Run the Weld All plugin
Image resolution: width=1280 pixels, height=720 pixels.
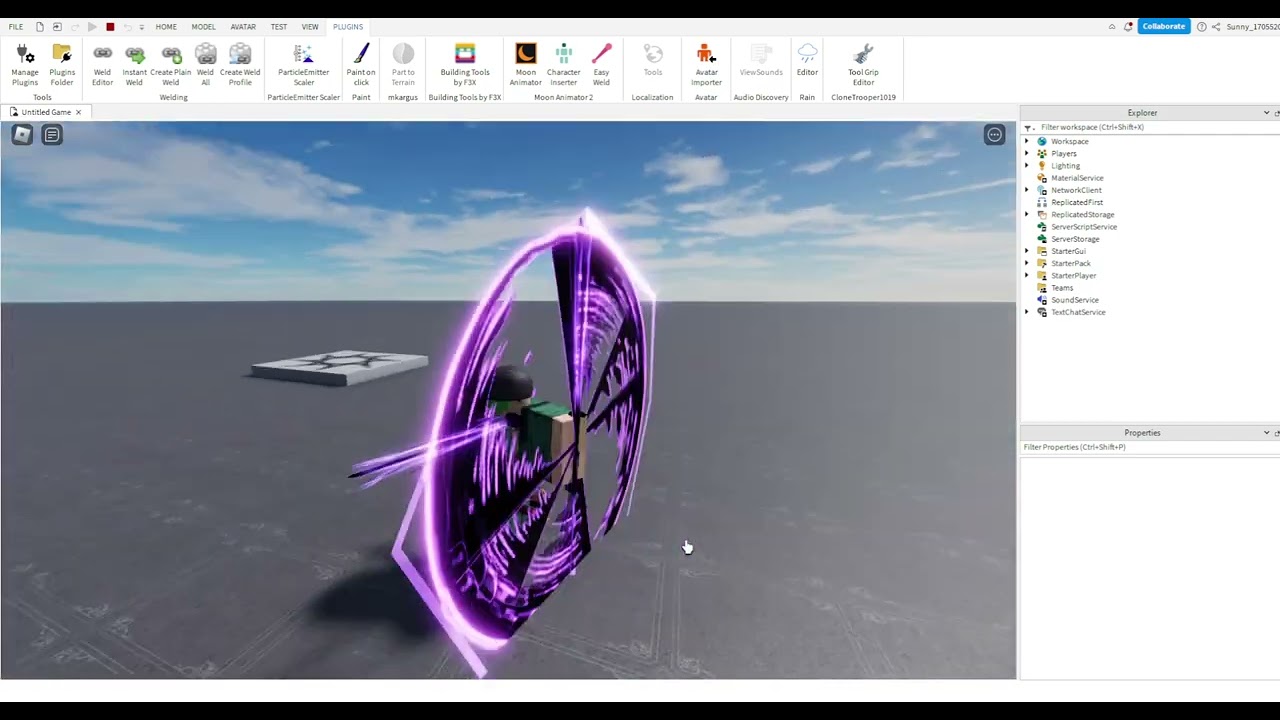coord(205,65)
